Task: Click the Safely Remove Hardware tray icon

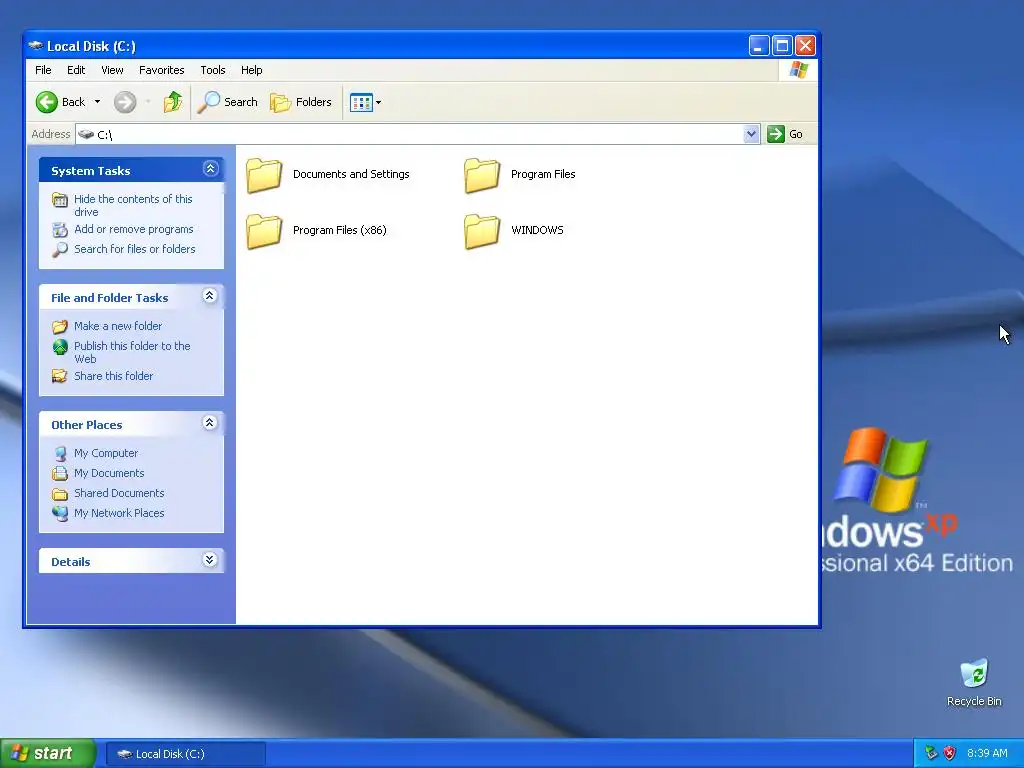Action: (931, 754)
